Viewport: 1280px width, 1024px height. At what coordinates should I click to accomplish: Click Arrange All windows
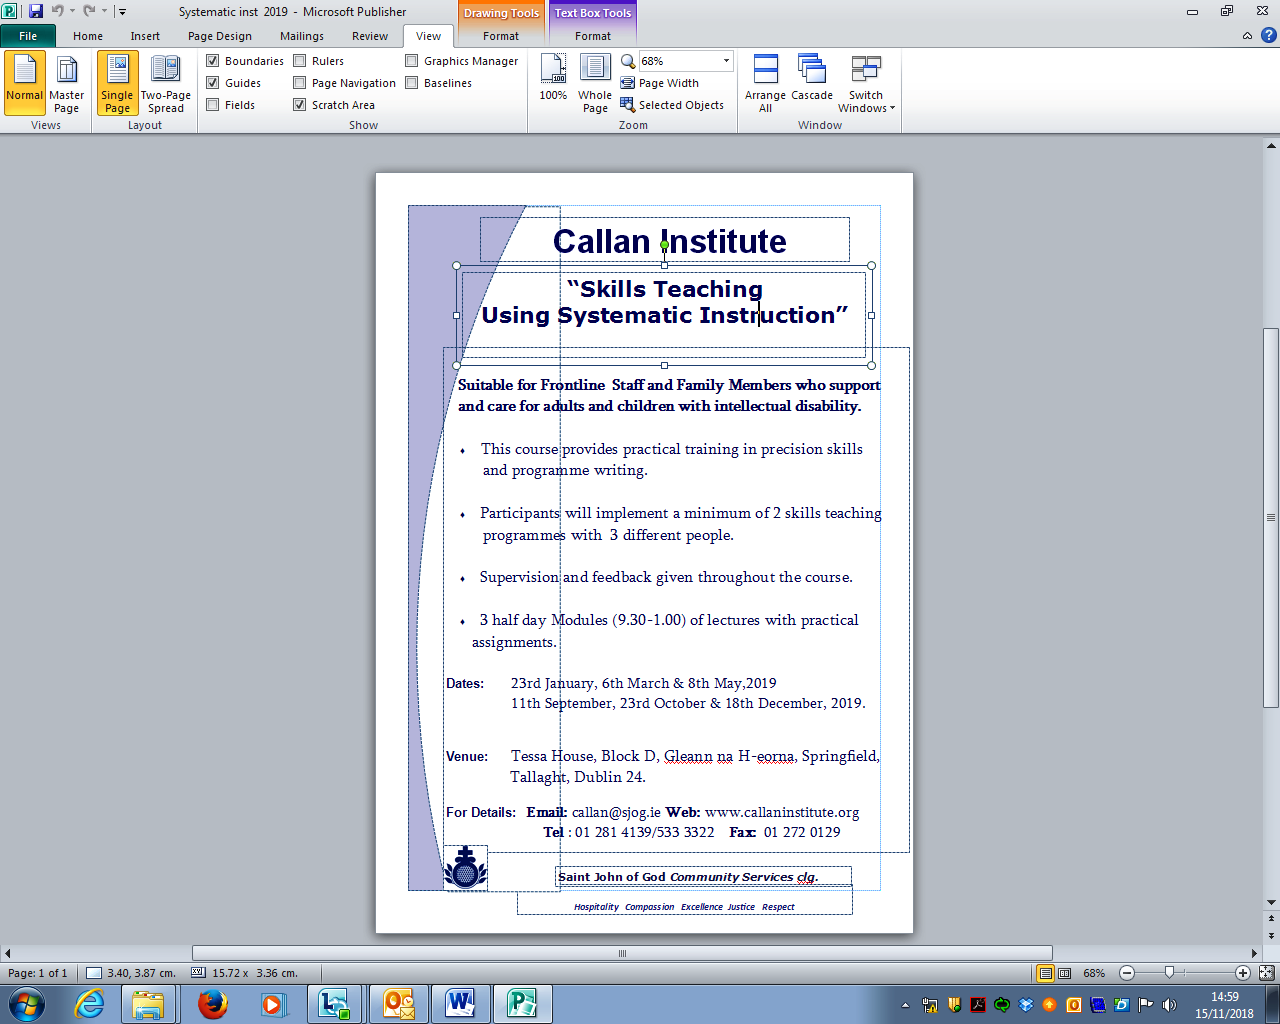click(765, 83)
